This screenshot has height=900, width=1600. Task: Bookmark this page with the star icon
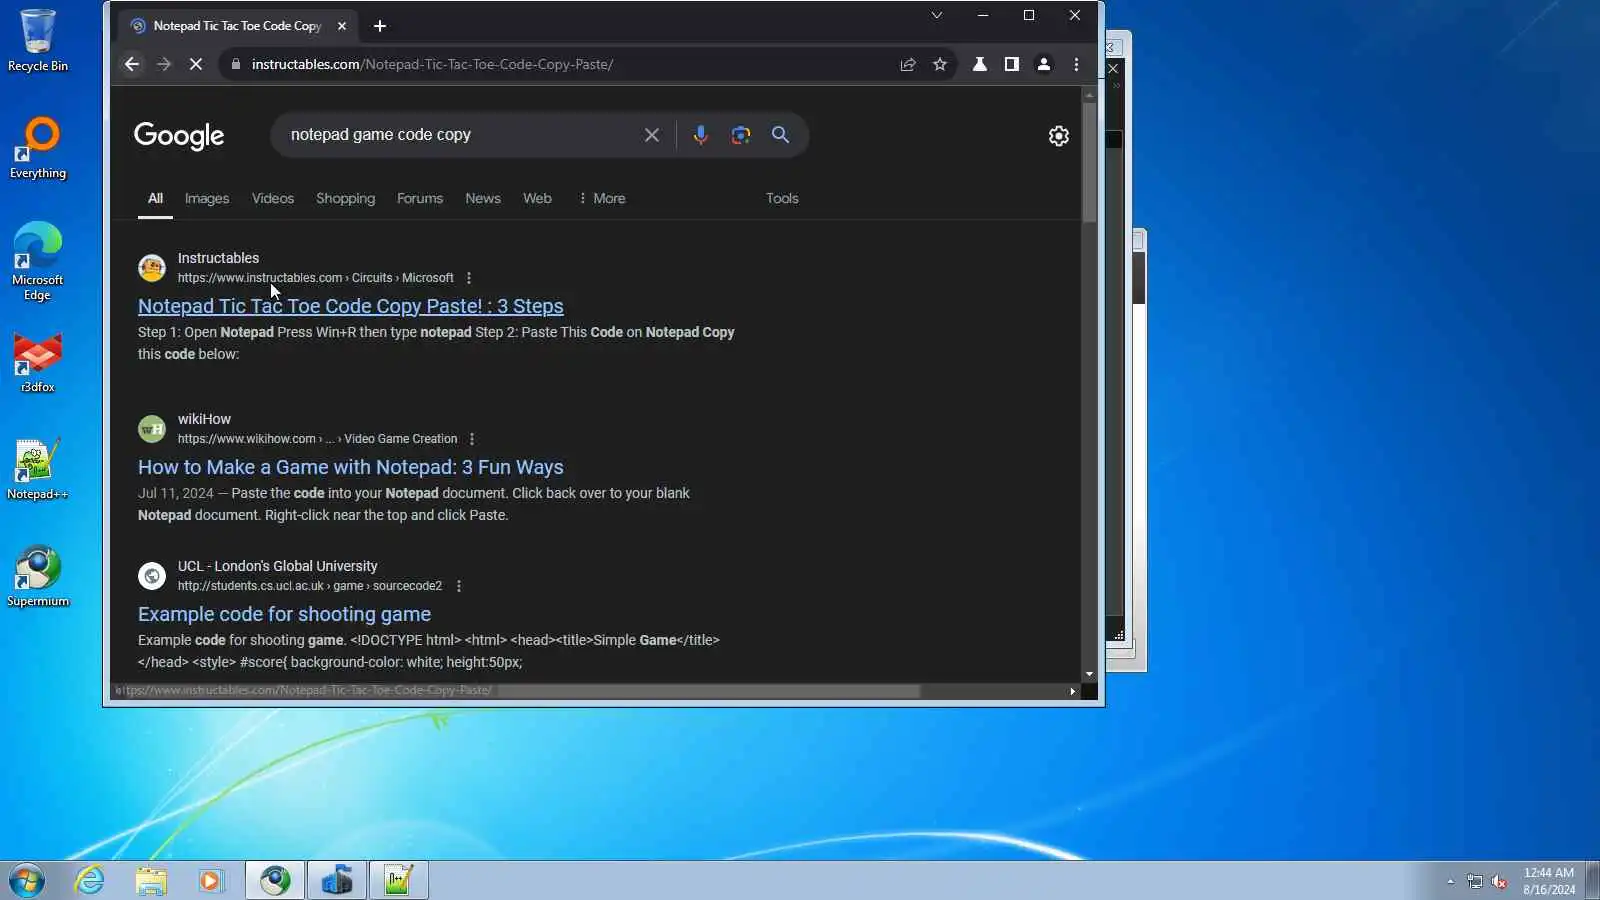pos(940,64)
